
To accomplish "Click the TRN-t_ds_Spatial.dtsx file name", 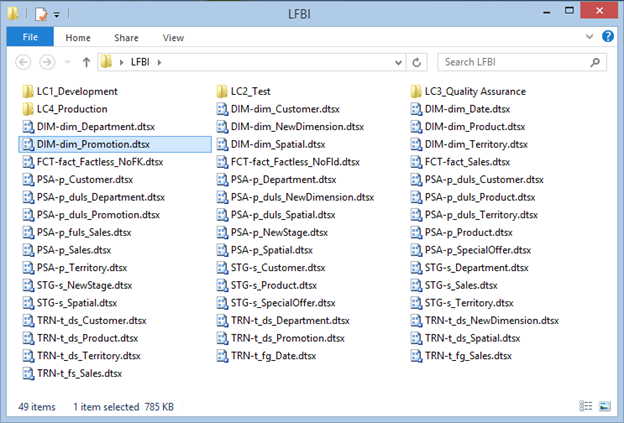I will [472, 338].
